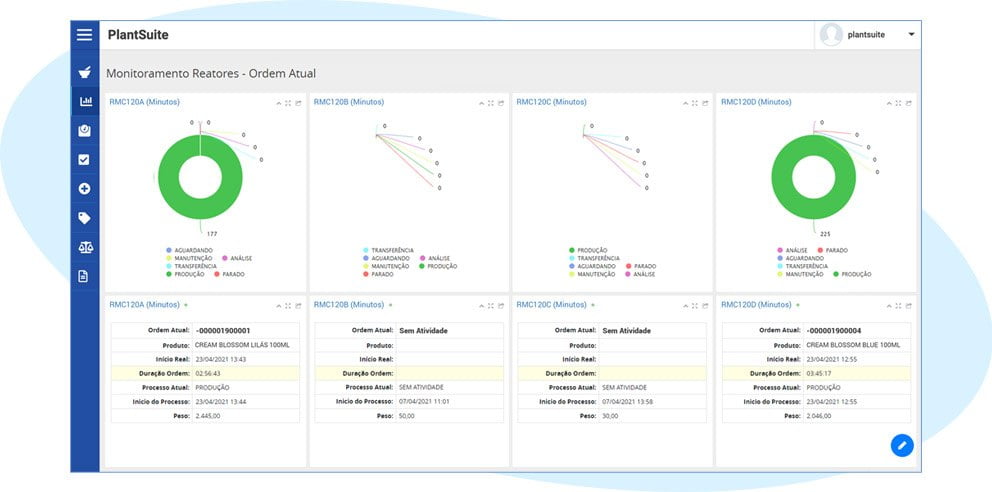Screen dimensions: 992x492
Task: Maximize the RMC120A order table panel
Action: [x=288, y=305]
